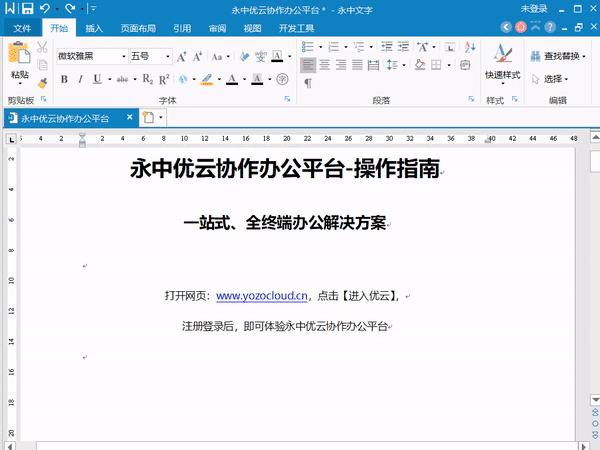
Task: Click the Superscript R² icon
Action: coord(164,79)
